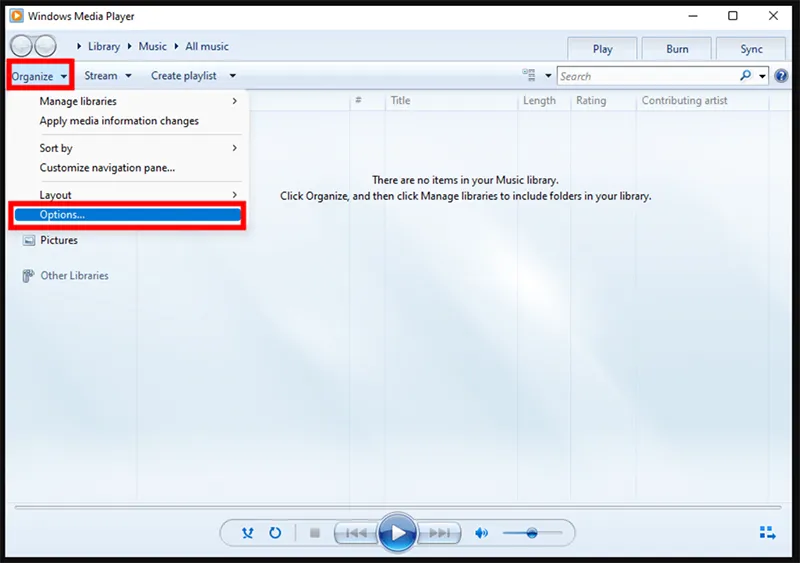Open the Sort by submenu
Image resolution: width=800 pixels, height=563 pixels.
coord(130,148)
